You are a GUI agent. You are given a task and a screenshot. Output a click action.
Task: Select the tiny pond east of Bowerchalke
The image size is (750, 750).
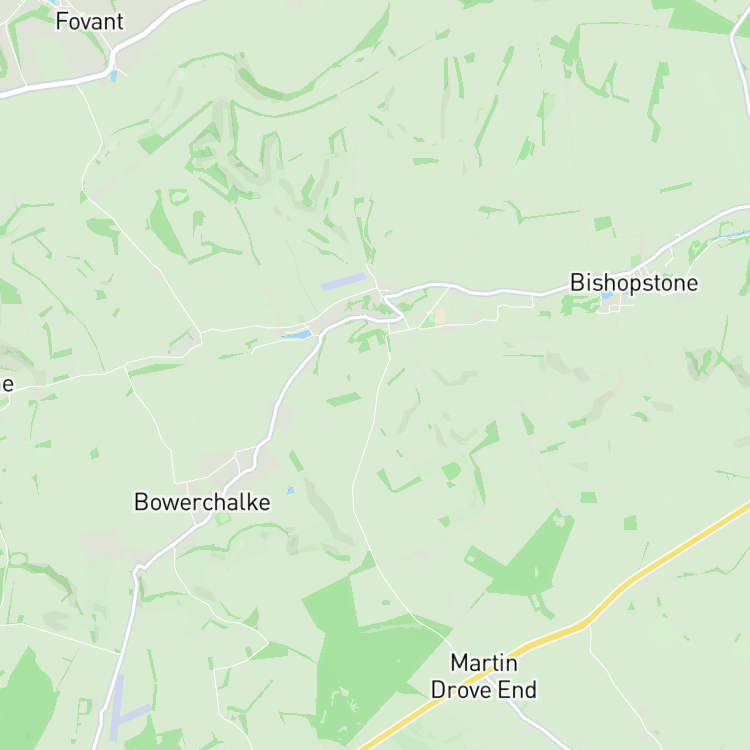point(290,490)
